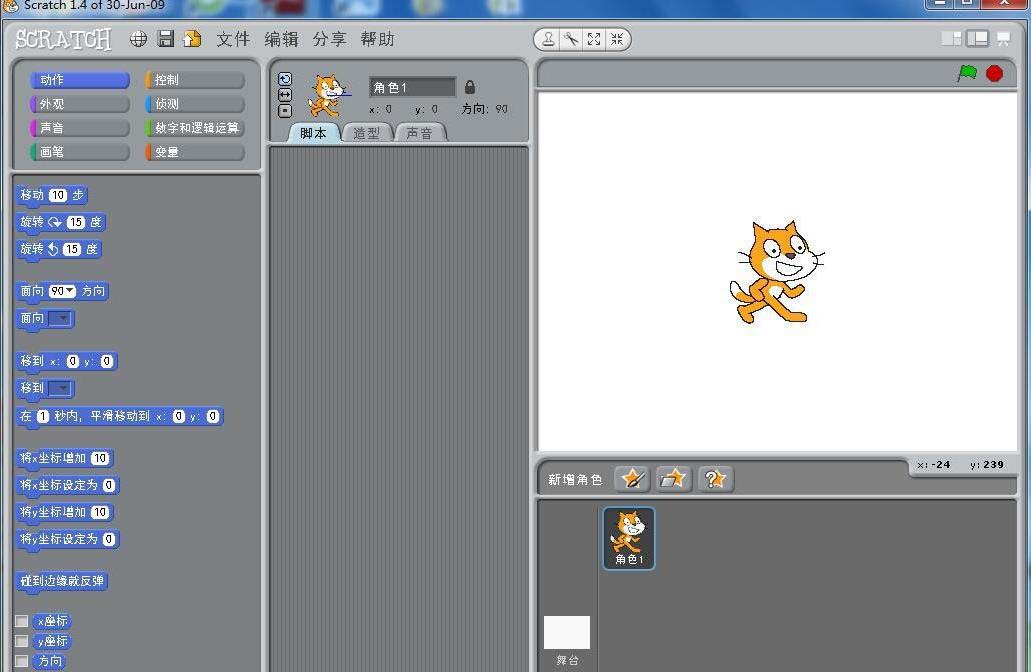
Task: Select the 动作 block category
Action: pyautogui.click(x=80, y=80)
